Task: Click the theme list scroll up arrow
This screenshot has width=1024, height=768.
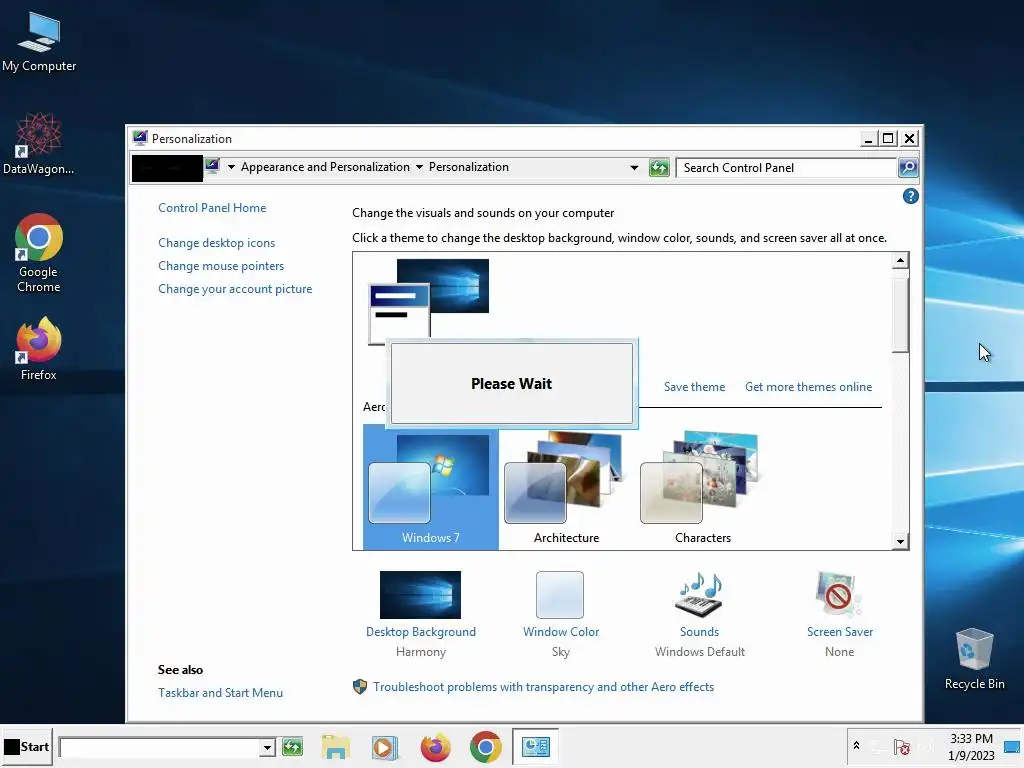Action: (x=901, y=261)
